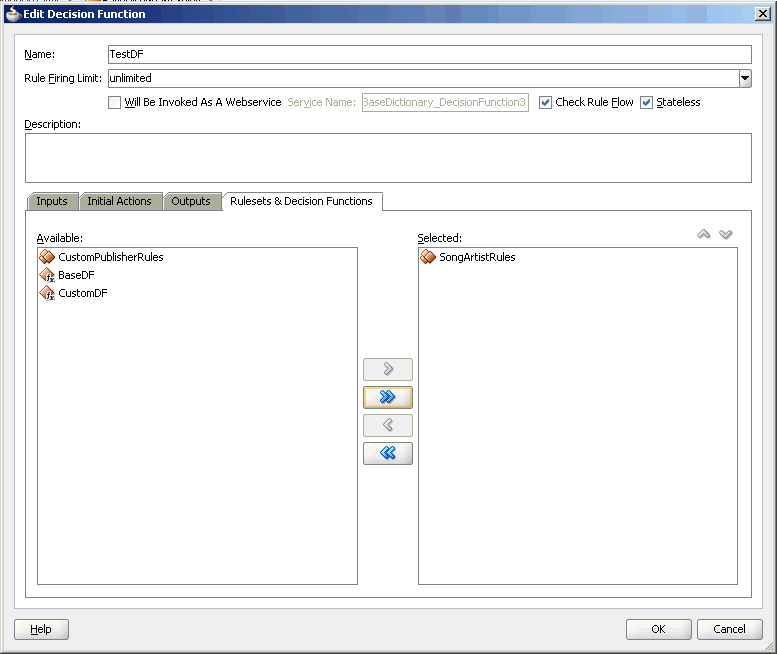The width and height of the screenshot is (777, 654).
Task: Click the move-one-right single arrow button
Action: (388, 369)
